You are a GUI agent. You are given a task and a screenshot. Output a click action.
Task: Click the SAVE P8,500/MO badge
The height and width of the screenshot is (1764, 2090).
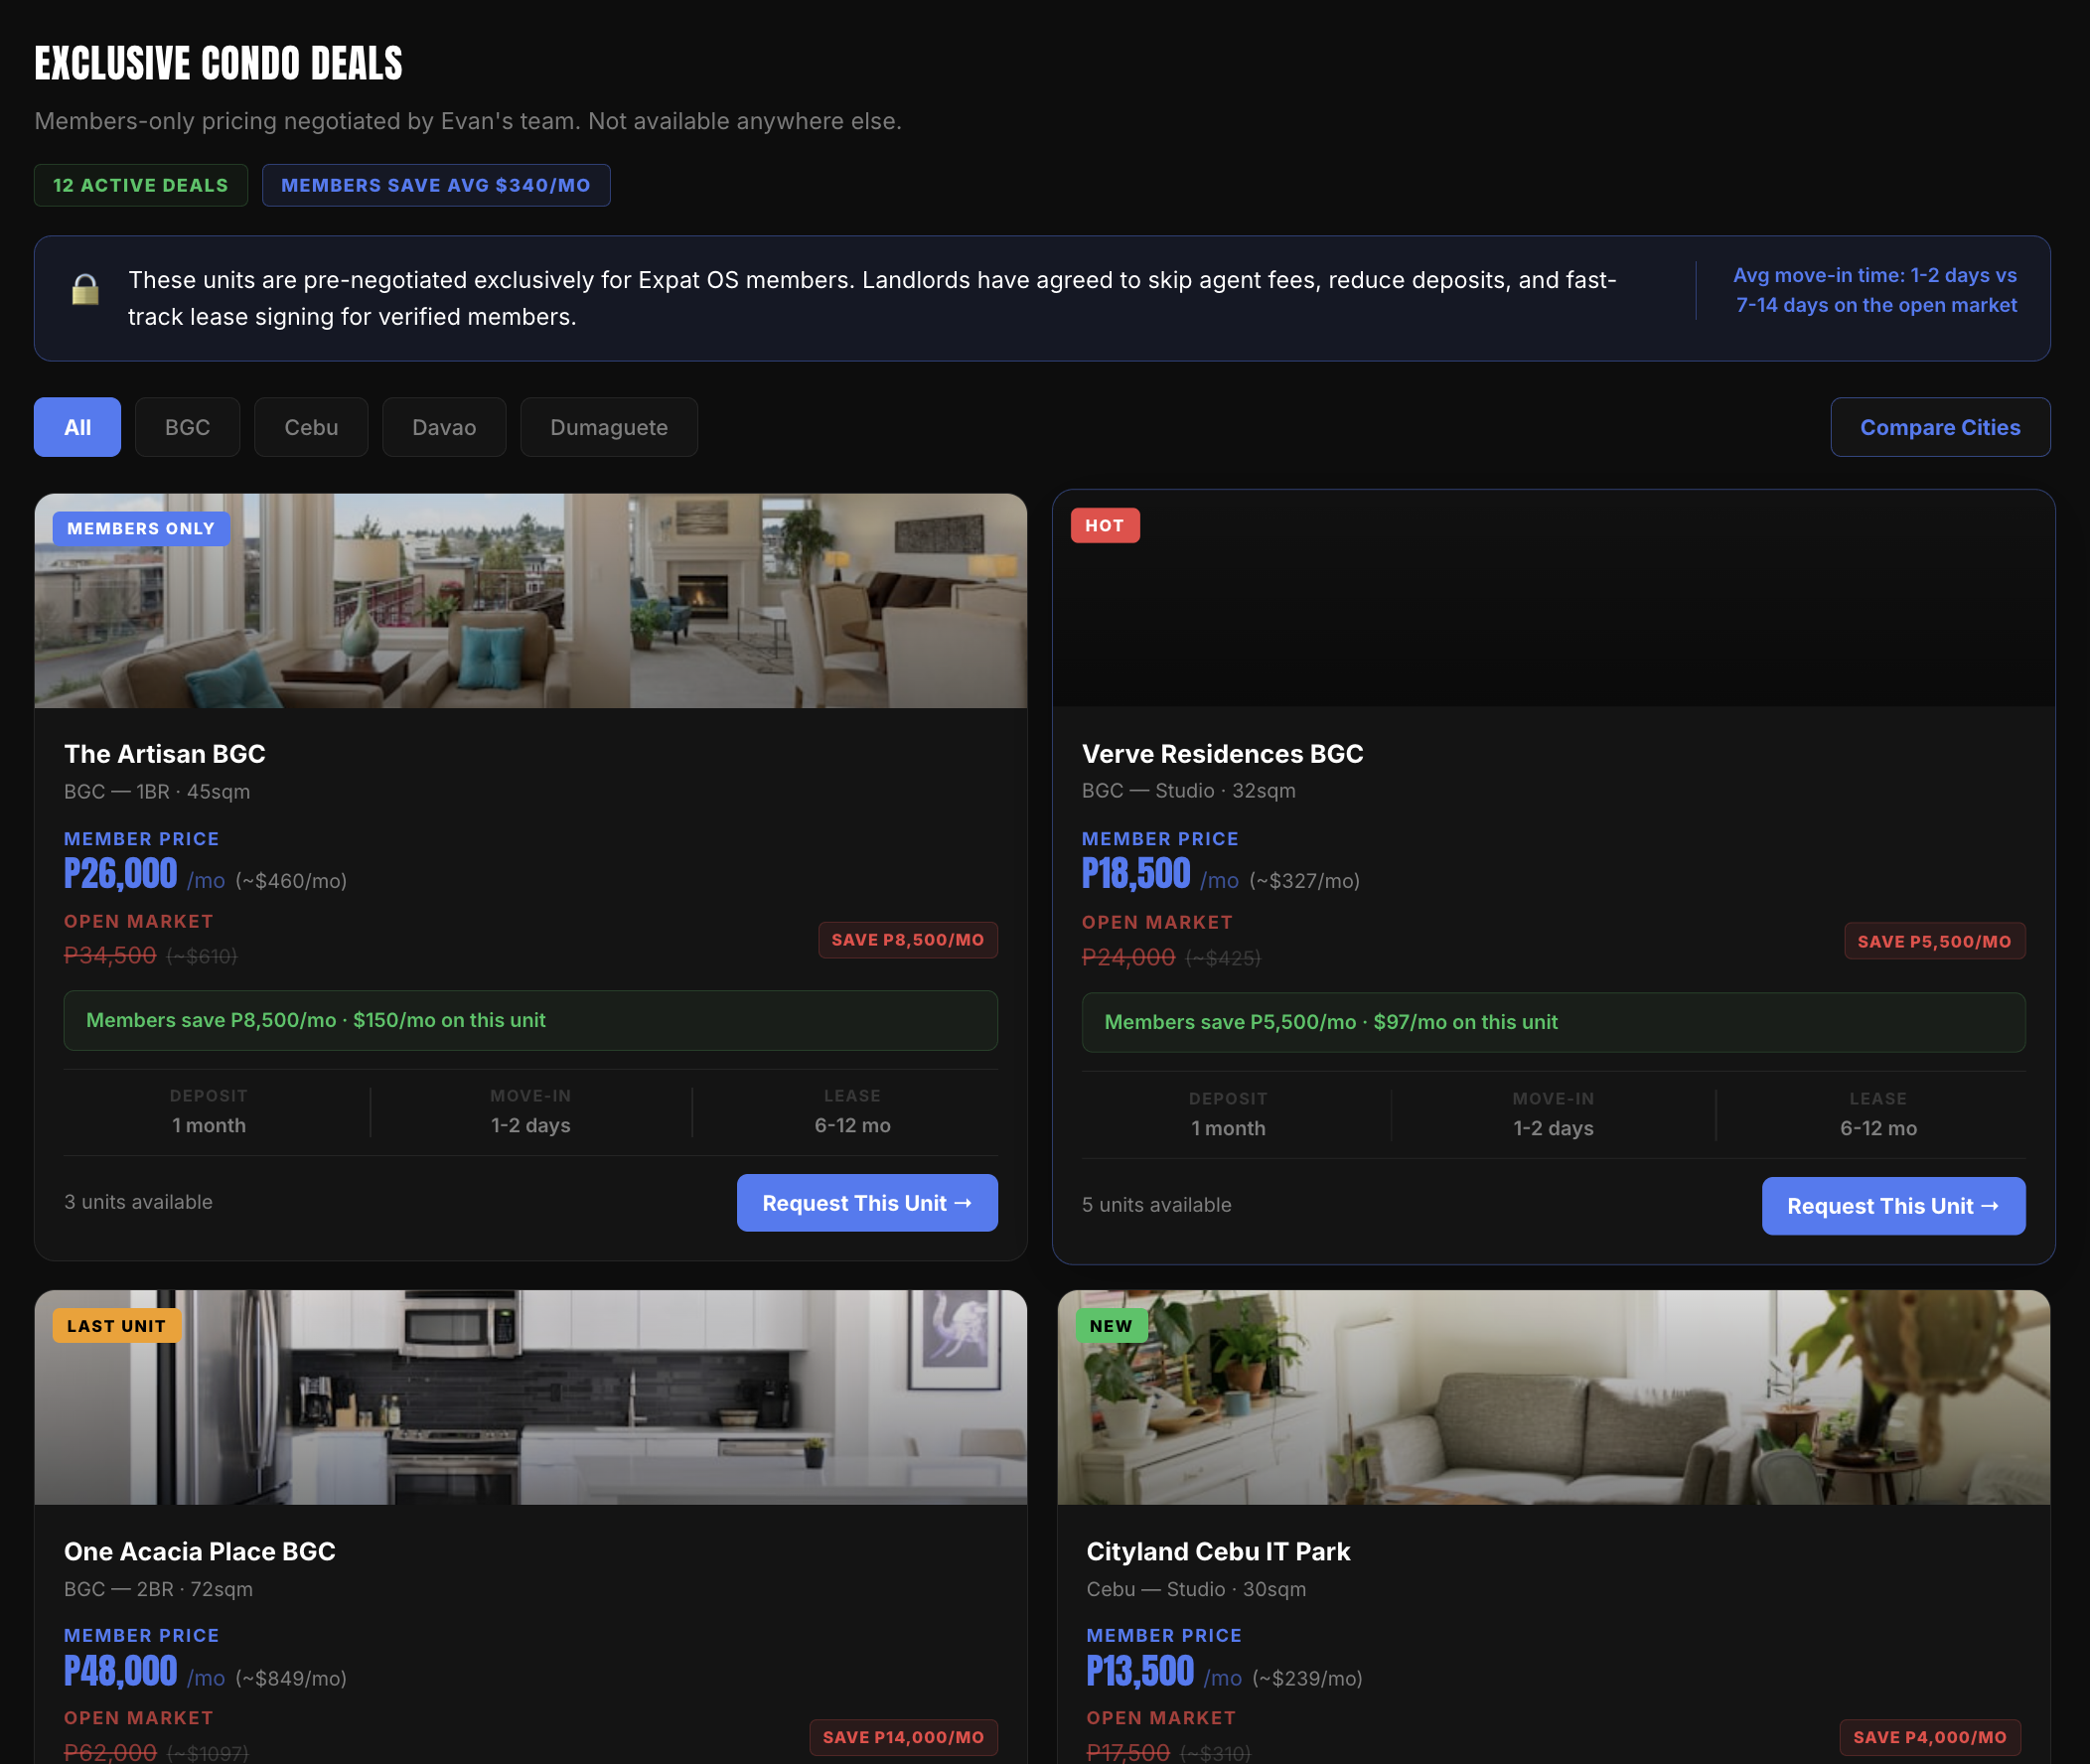pyautogui.click(x=907, y=939)
